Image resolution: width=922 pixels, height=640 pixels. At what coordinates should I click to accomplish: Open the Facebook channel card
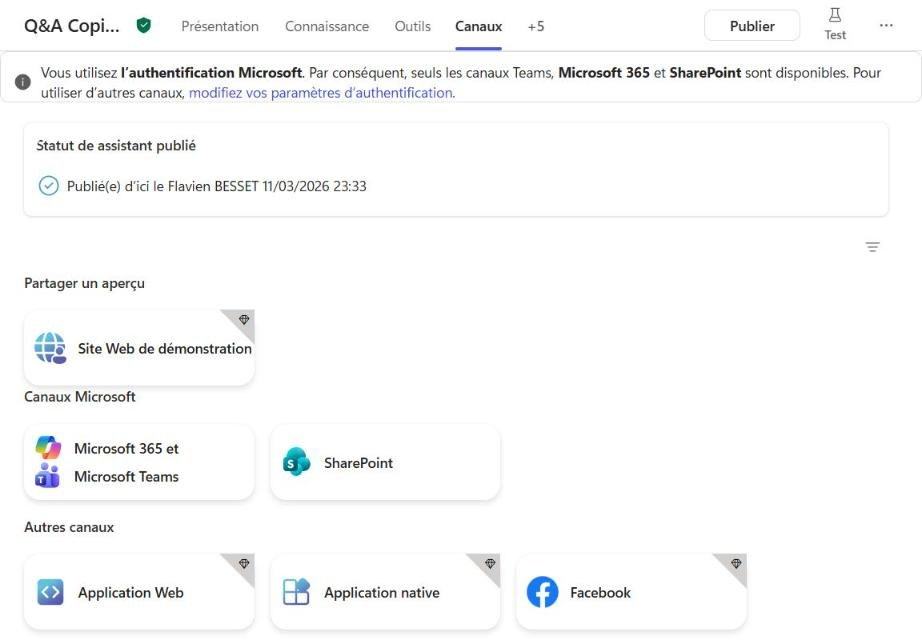631,592
